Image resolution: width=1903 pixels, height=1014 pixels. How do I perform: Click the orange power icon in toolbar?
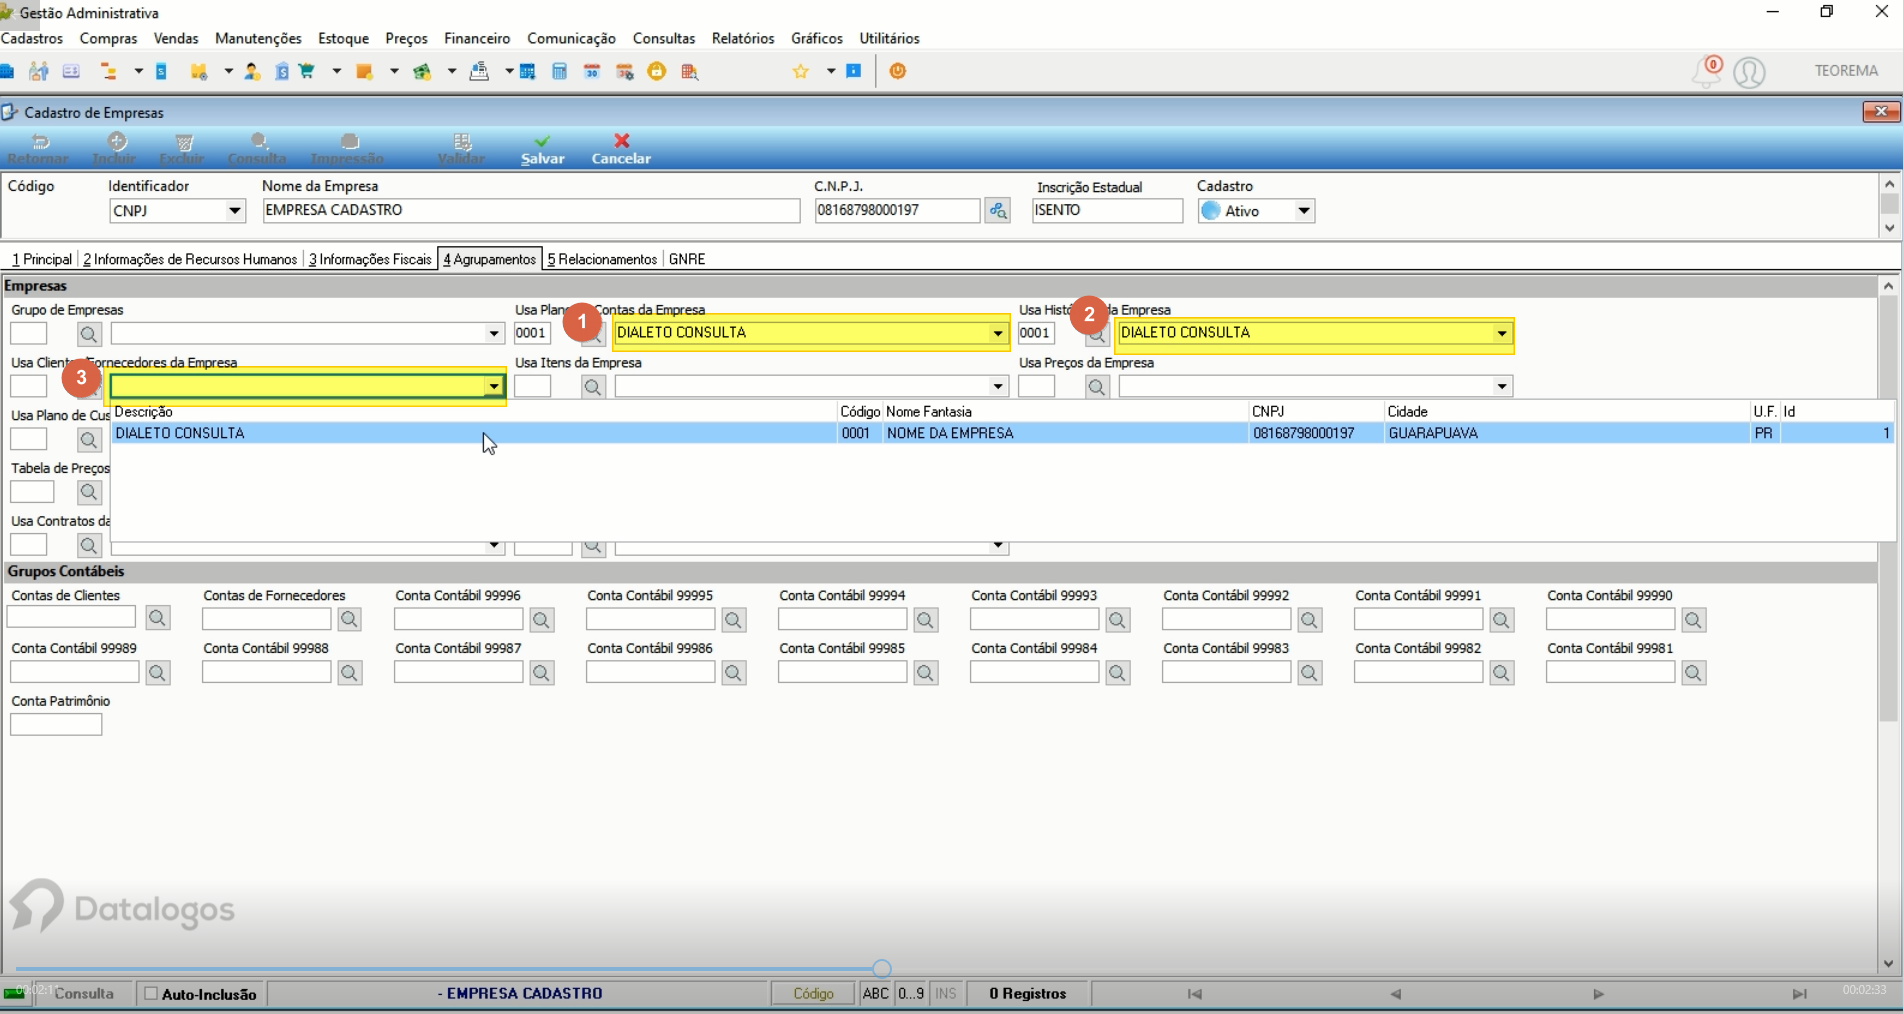(x=898, y=71)
